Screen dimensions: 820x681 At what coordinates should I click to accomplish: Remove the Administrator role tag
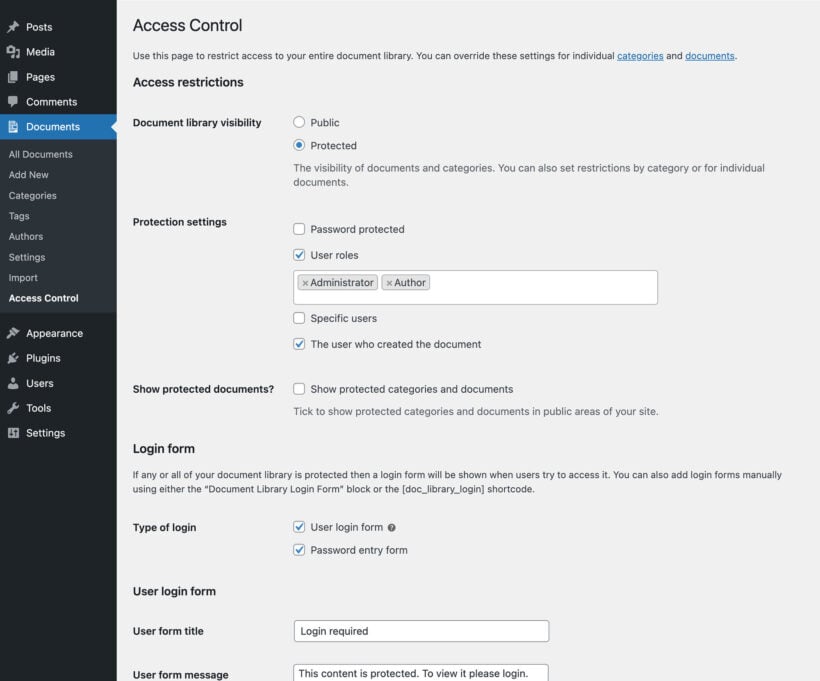[x=306, y=283]
